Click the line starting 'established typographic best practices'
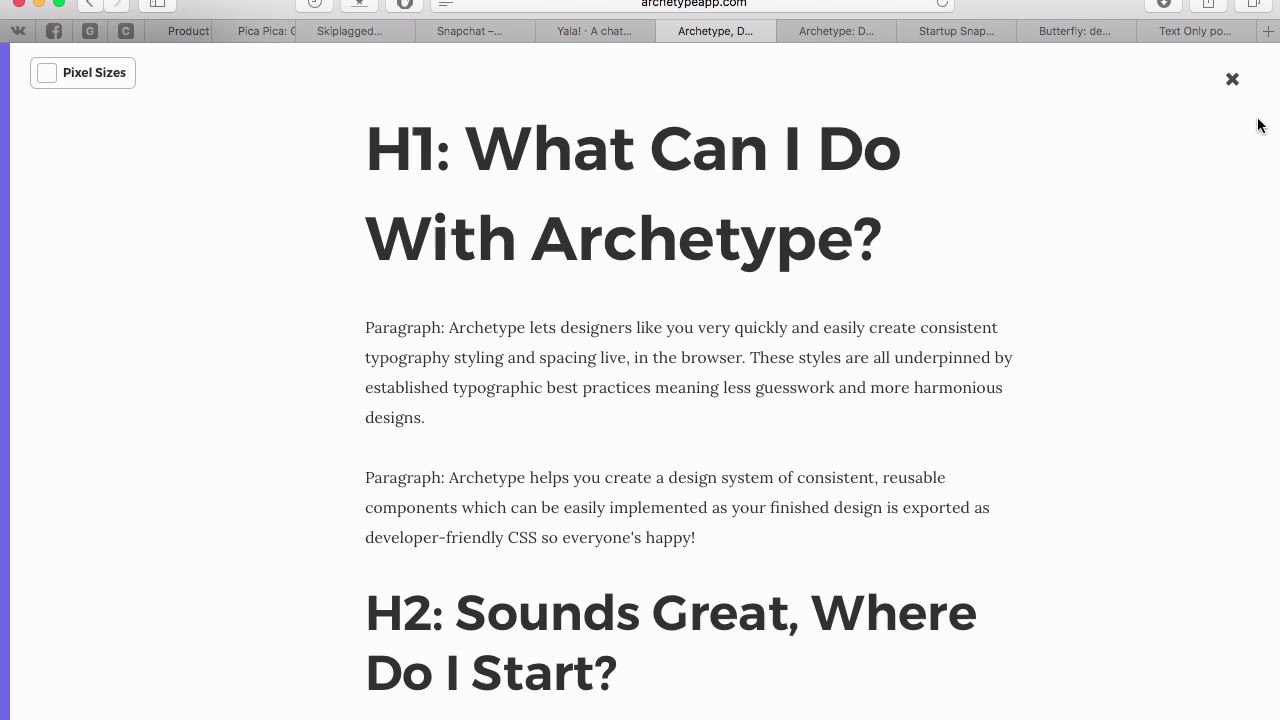The height and width of the screenshot is (720, 1280). pyautogui.click(x=683, y=388)
